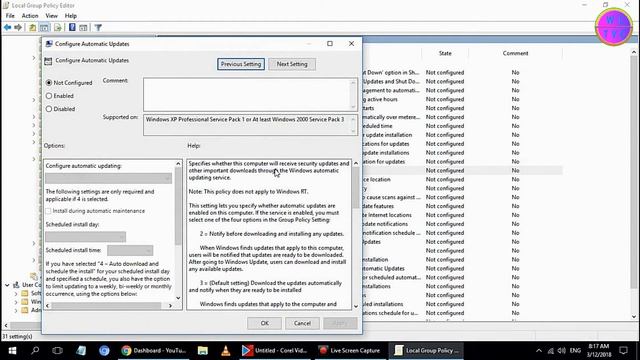The image size is (640, 360).
Task: Click the OK button
Action: (x=264, y=323)
